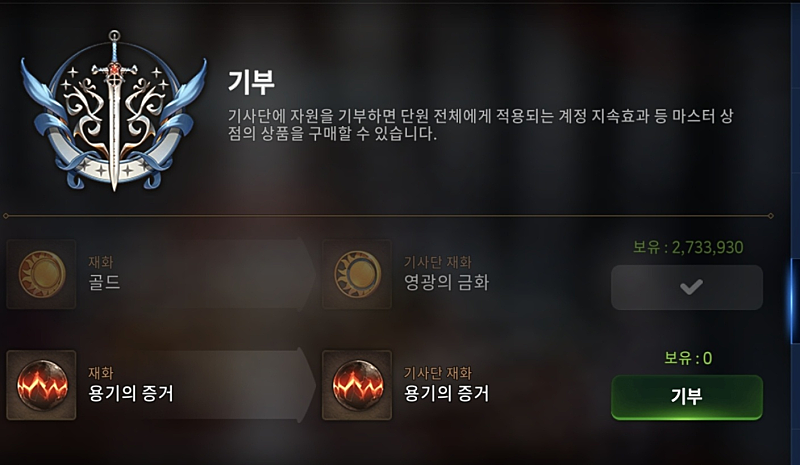
Task: Click the right 용기의 증거 knight currency label
Action: (446, 393)
